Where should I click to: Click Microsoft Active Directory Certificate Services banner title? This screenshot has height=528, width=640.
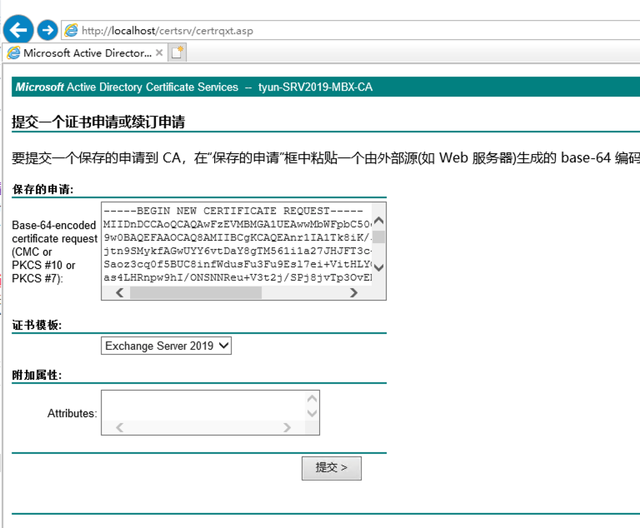pos(127,87)
